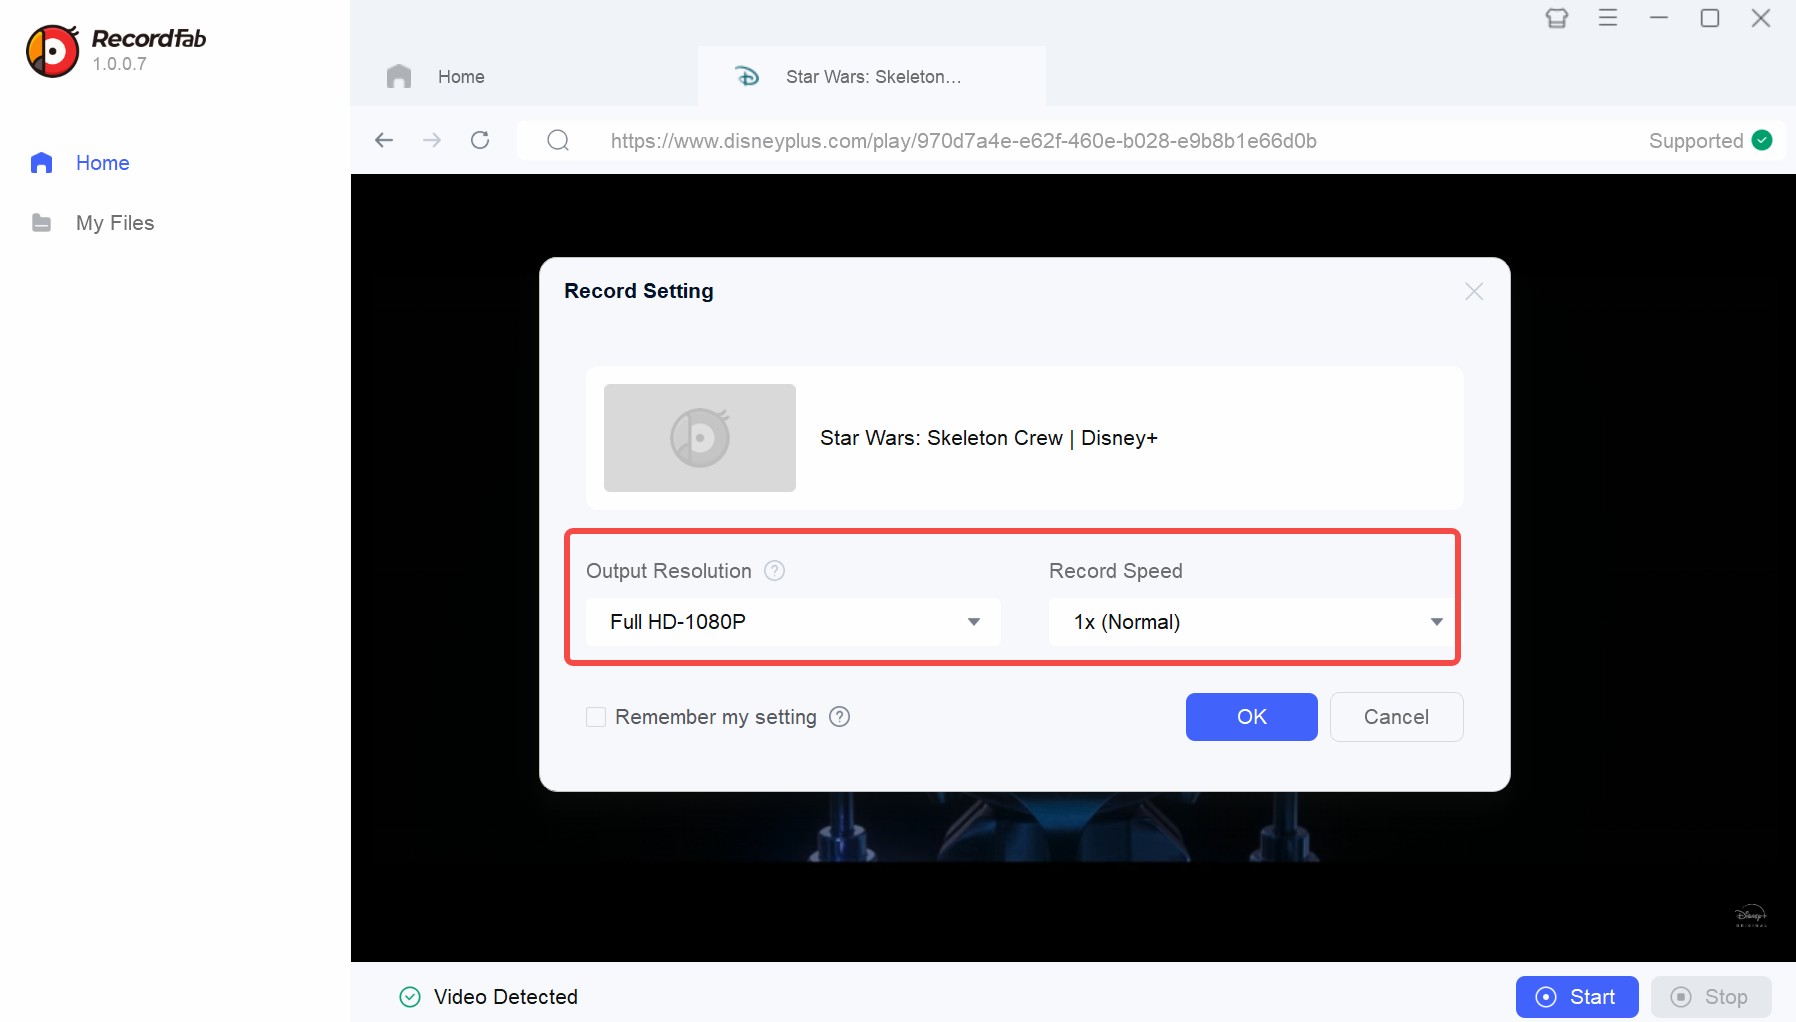Click the Stop recording button
1796x1022 pixels.
pos(1711,997)
